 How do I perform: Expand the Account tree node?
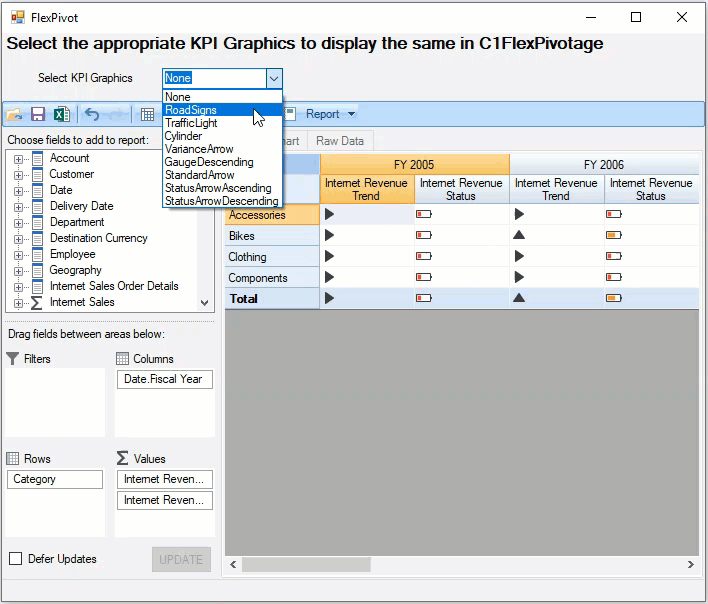18,158
